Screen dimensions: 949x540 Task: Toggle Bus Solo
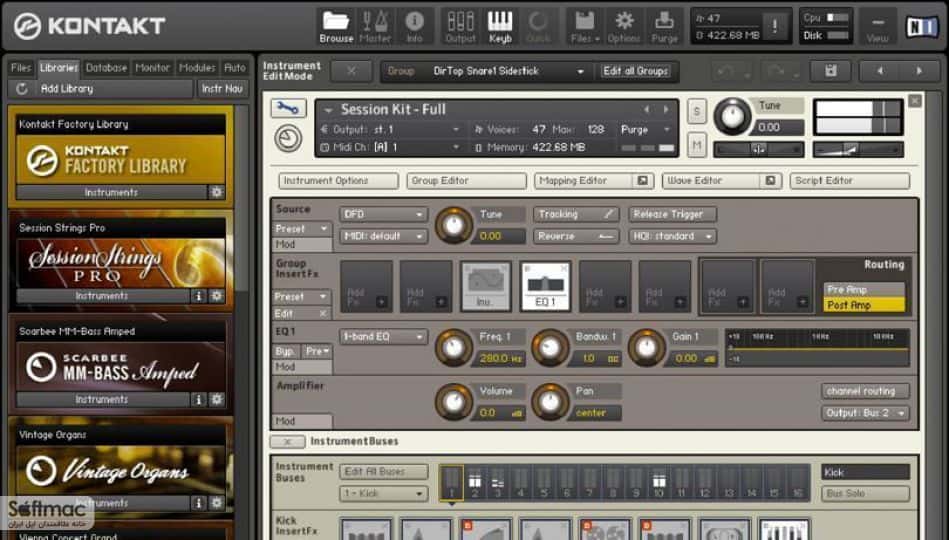[x=865, y=493]
